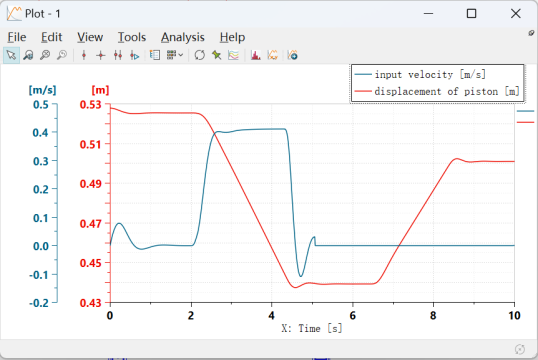Open the Help menu

pos(232,37)
